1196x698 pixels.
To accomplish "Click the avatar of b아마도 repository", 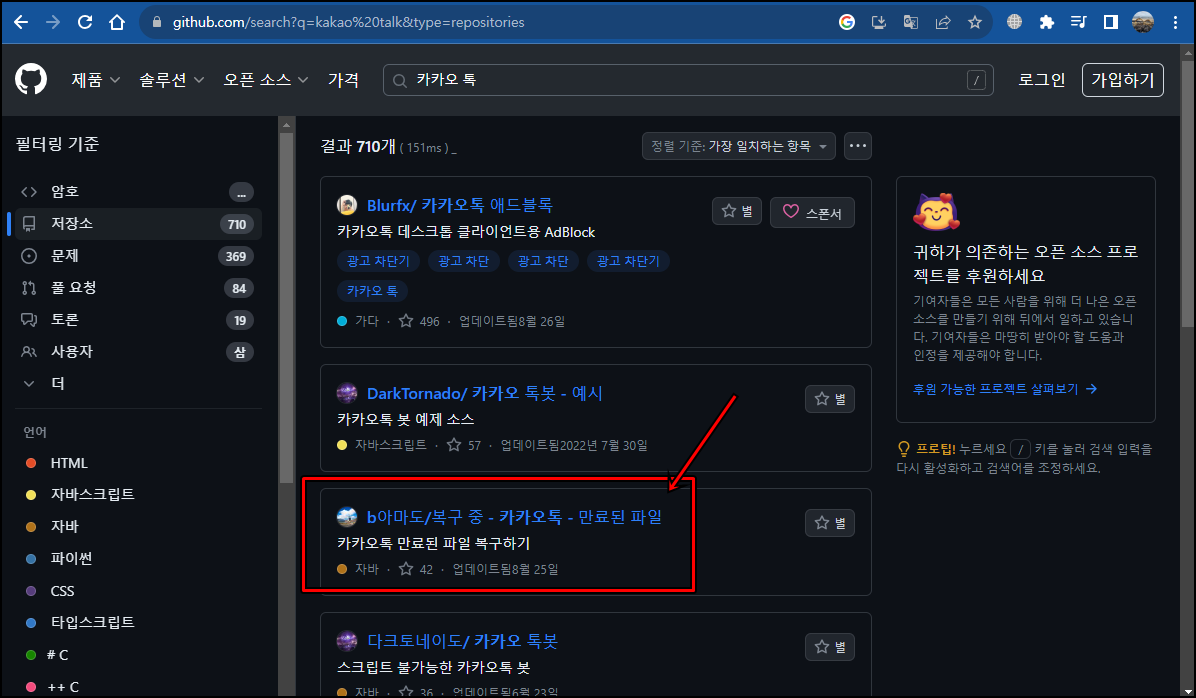I will click(x=347, y=516).
